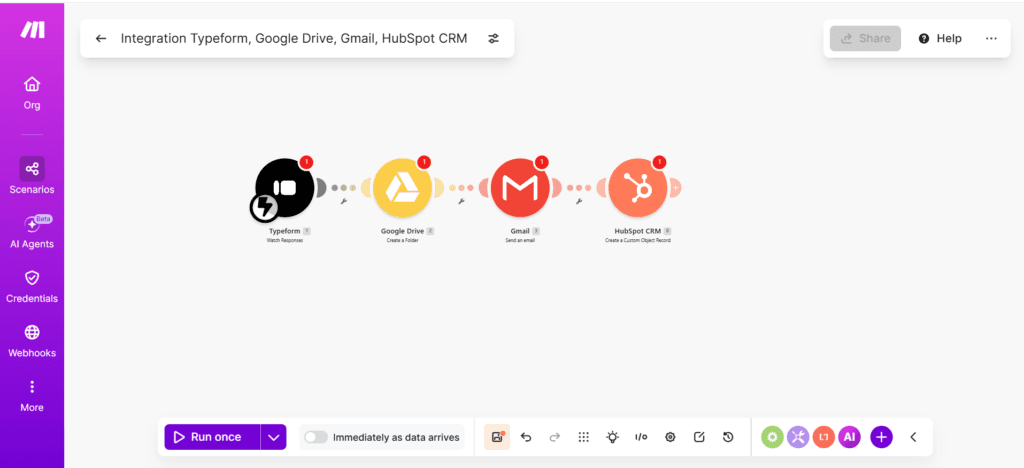The image size is (1024, 468).
Task: Click the Make logo in sidebar
Action: click(32, 29)
